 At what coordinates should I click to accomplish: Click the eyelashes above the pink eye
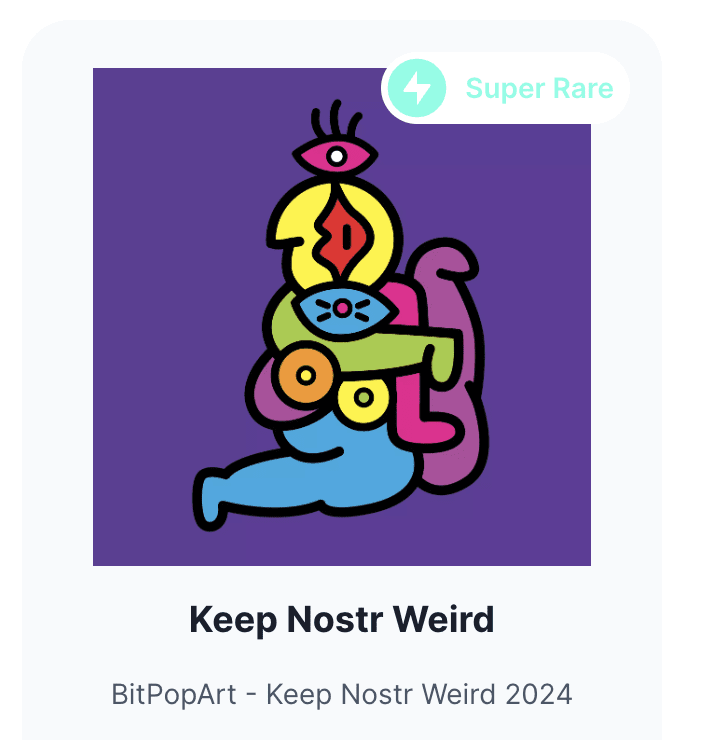tap(336, 119)
